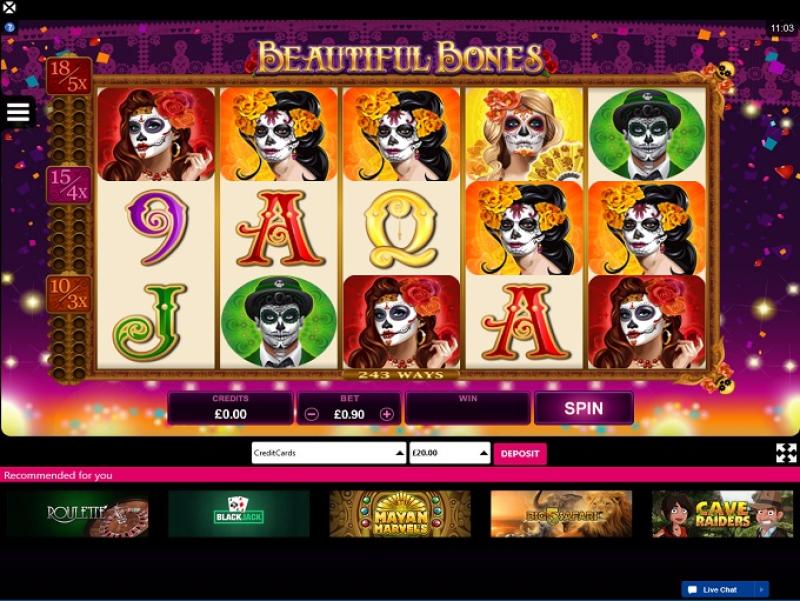The width and height of the screenshot is (800, 601).
Task: Open the £20.00 deposit amount dropdown
Action: pos(449,453)
